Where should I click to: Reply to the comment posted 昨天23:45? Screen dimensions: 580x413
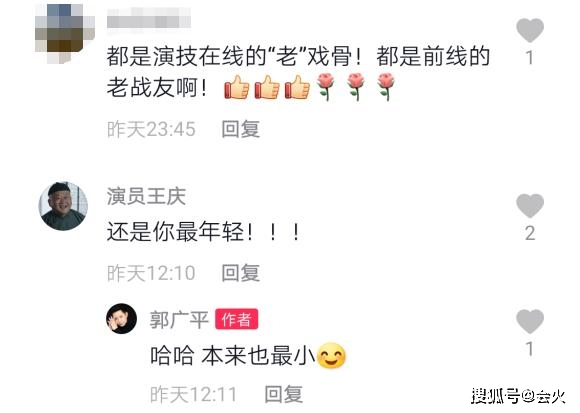240,129
